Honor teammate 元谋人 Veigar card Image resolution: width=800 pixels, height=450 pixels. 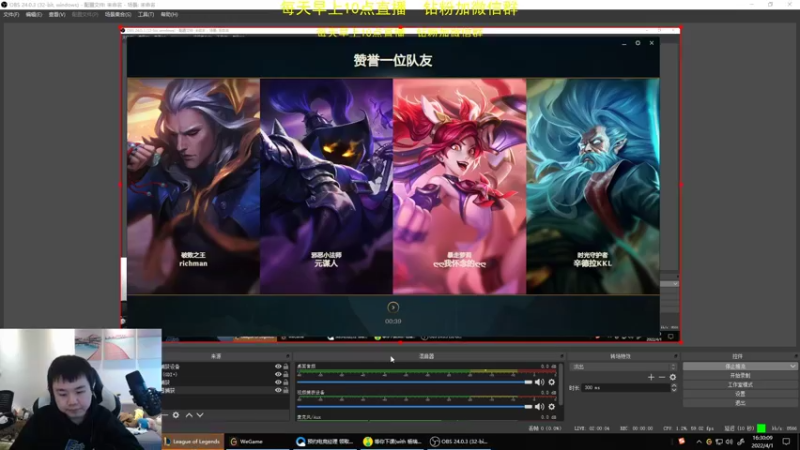tap(326, 186)
